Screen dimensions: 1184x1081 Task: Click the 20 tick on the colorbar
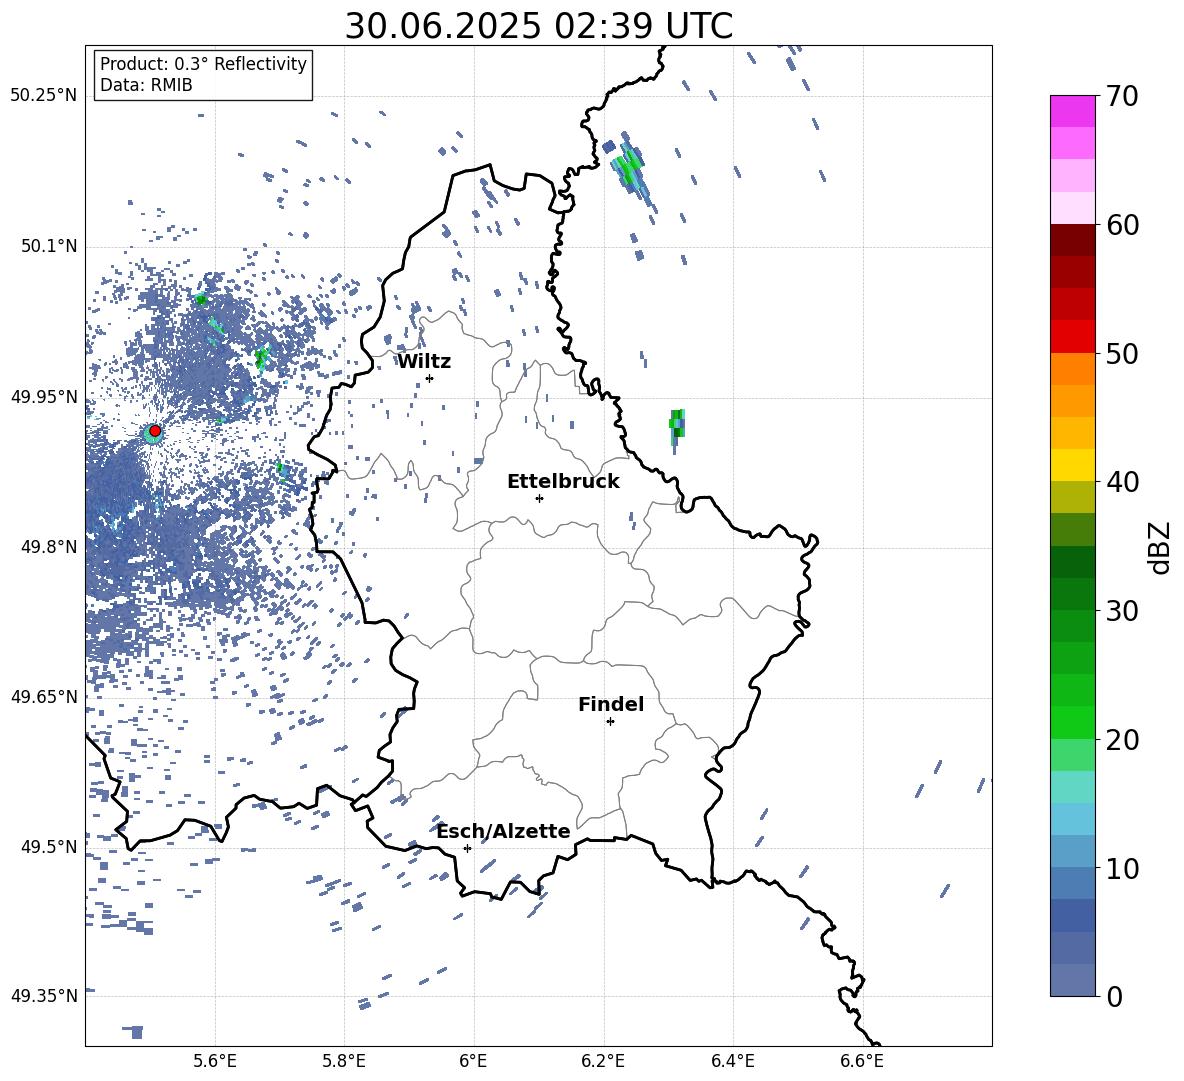(1123, 739)
